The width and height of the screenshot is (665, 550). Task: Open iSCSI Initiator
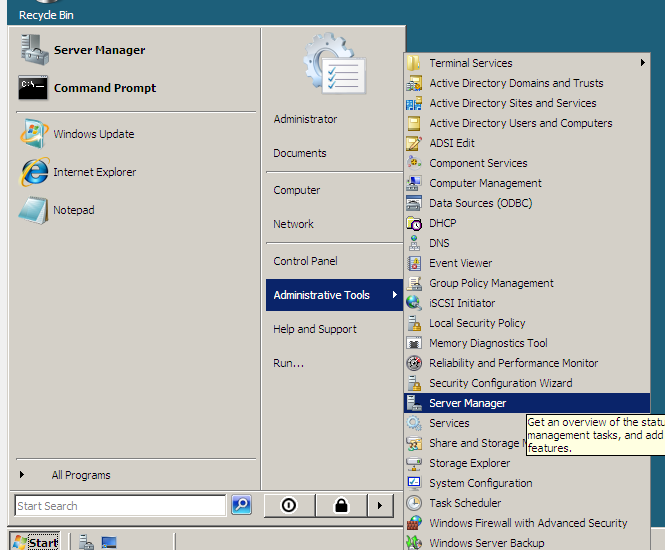pos(527,303)
